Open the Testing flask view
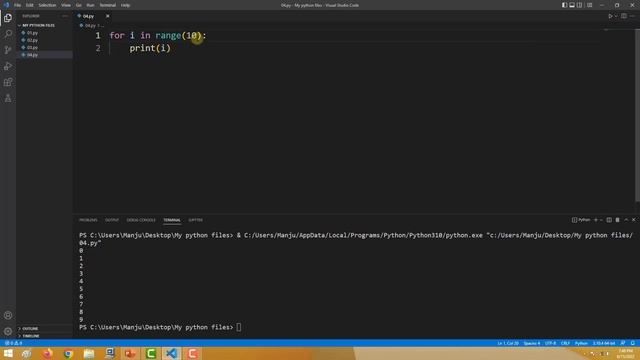The height and width of the screenshot is (360, 640). click(x=8, y=98)
